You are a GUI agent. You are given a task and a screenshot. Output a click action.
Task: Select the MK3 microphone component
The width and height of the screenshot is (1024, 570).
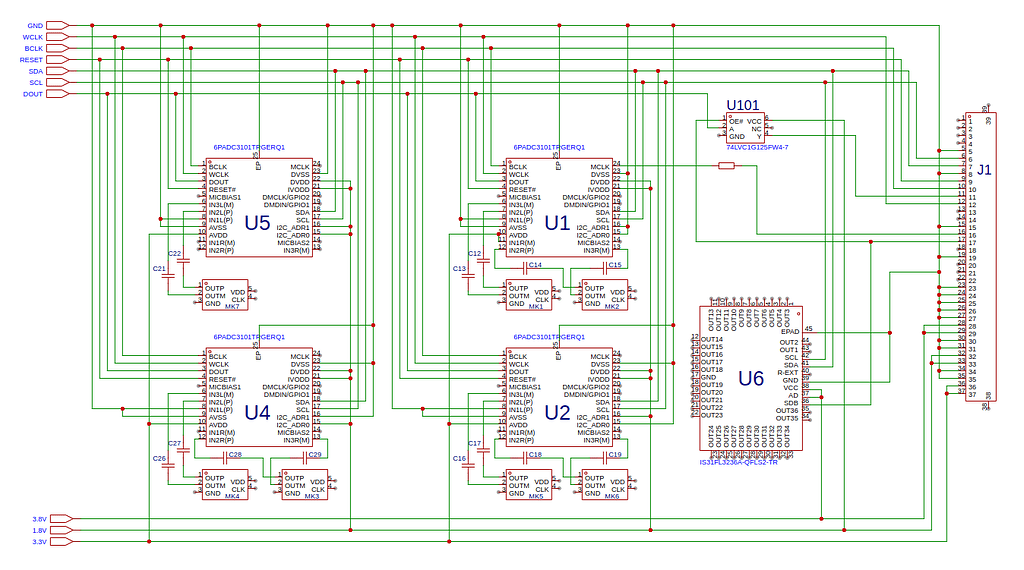pyautogui.click(x=304, y=484)
